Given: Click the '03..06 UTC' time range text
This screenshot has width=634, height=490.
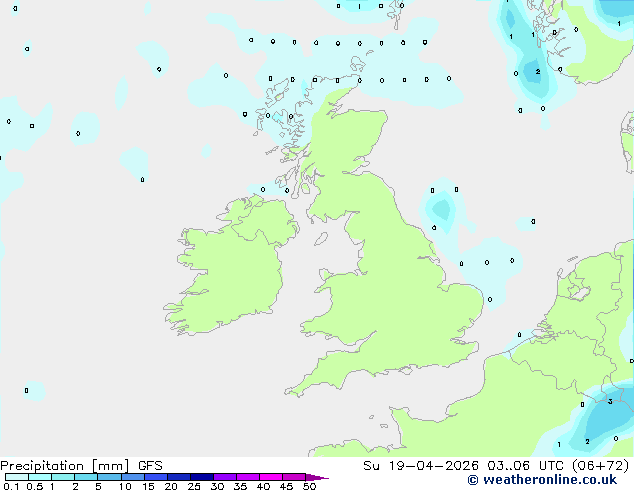Looking at the screenshot, I should coord(525,465).
